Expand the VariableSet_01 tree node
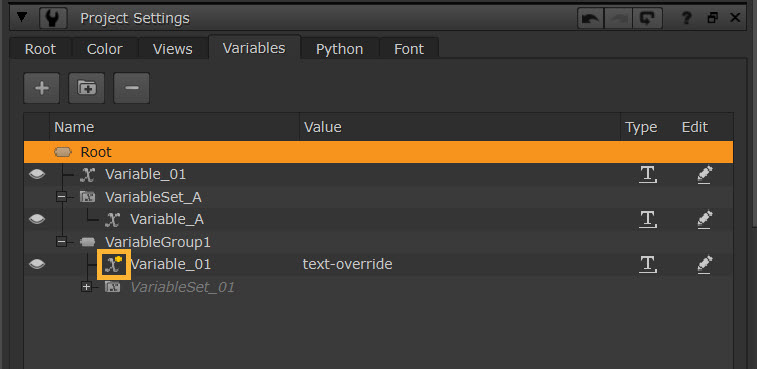 click(86, 287)
